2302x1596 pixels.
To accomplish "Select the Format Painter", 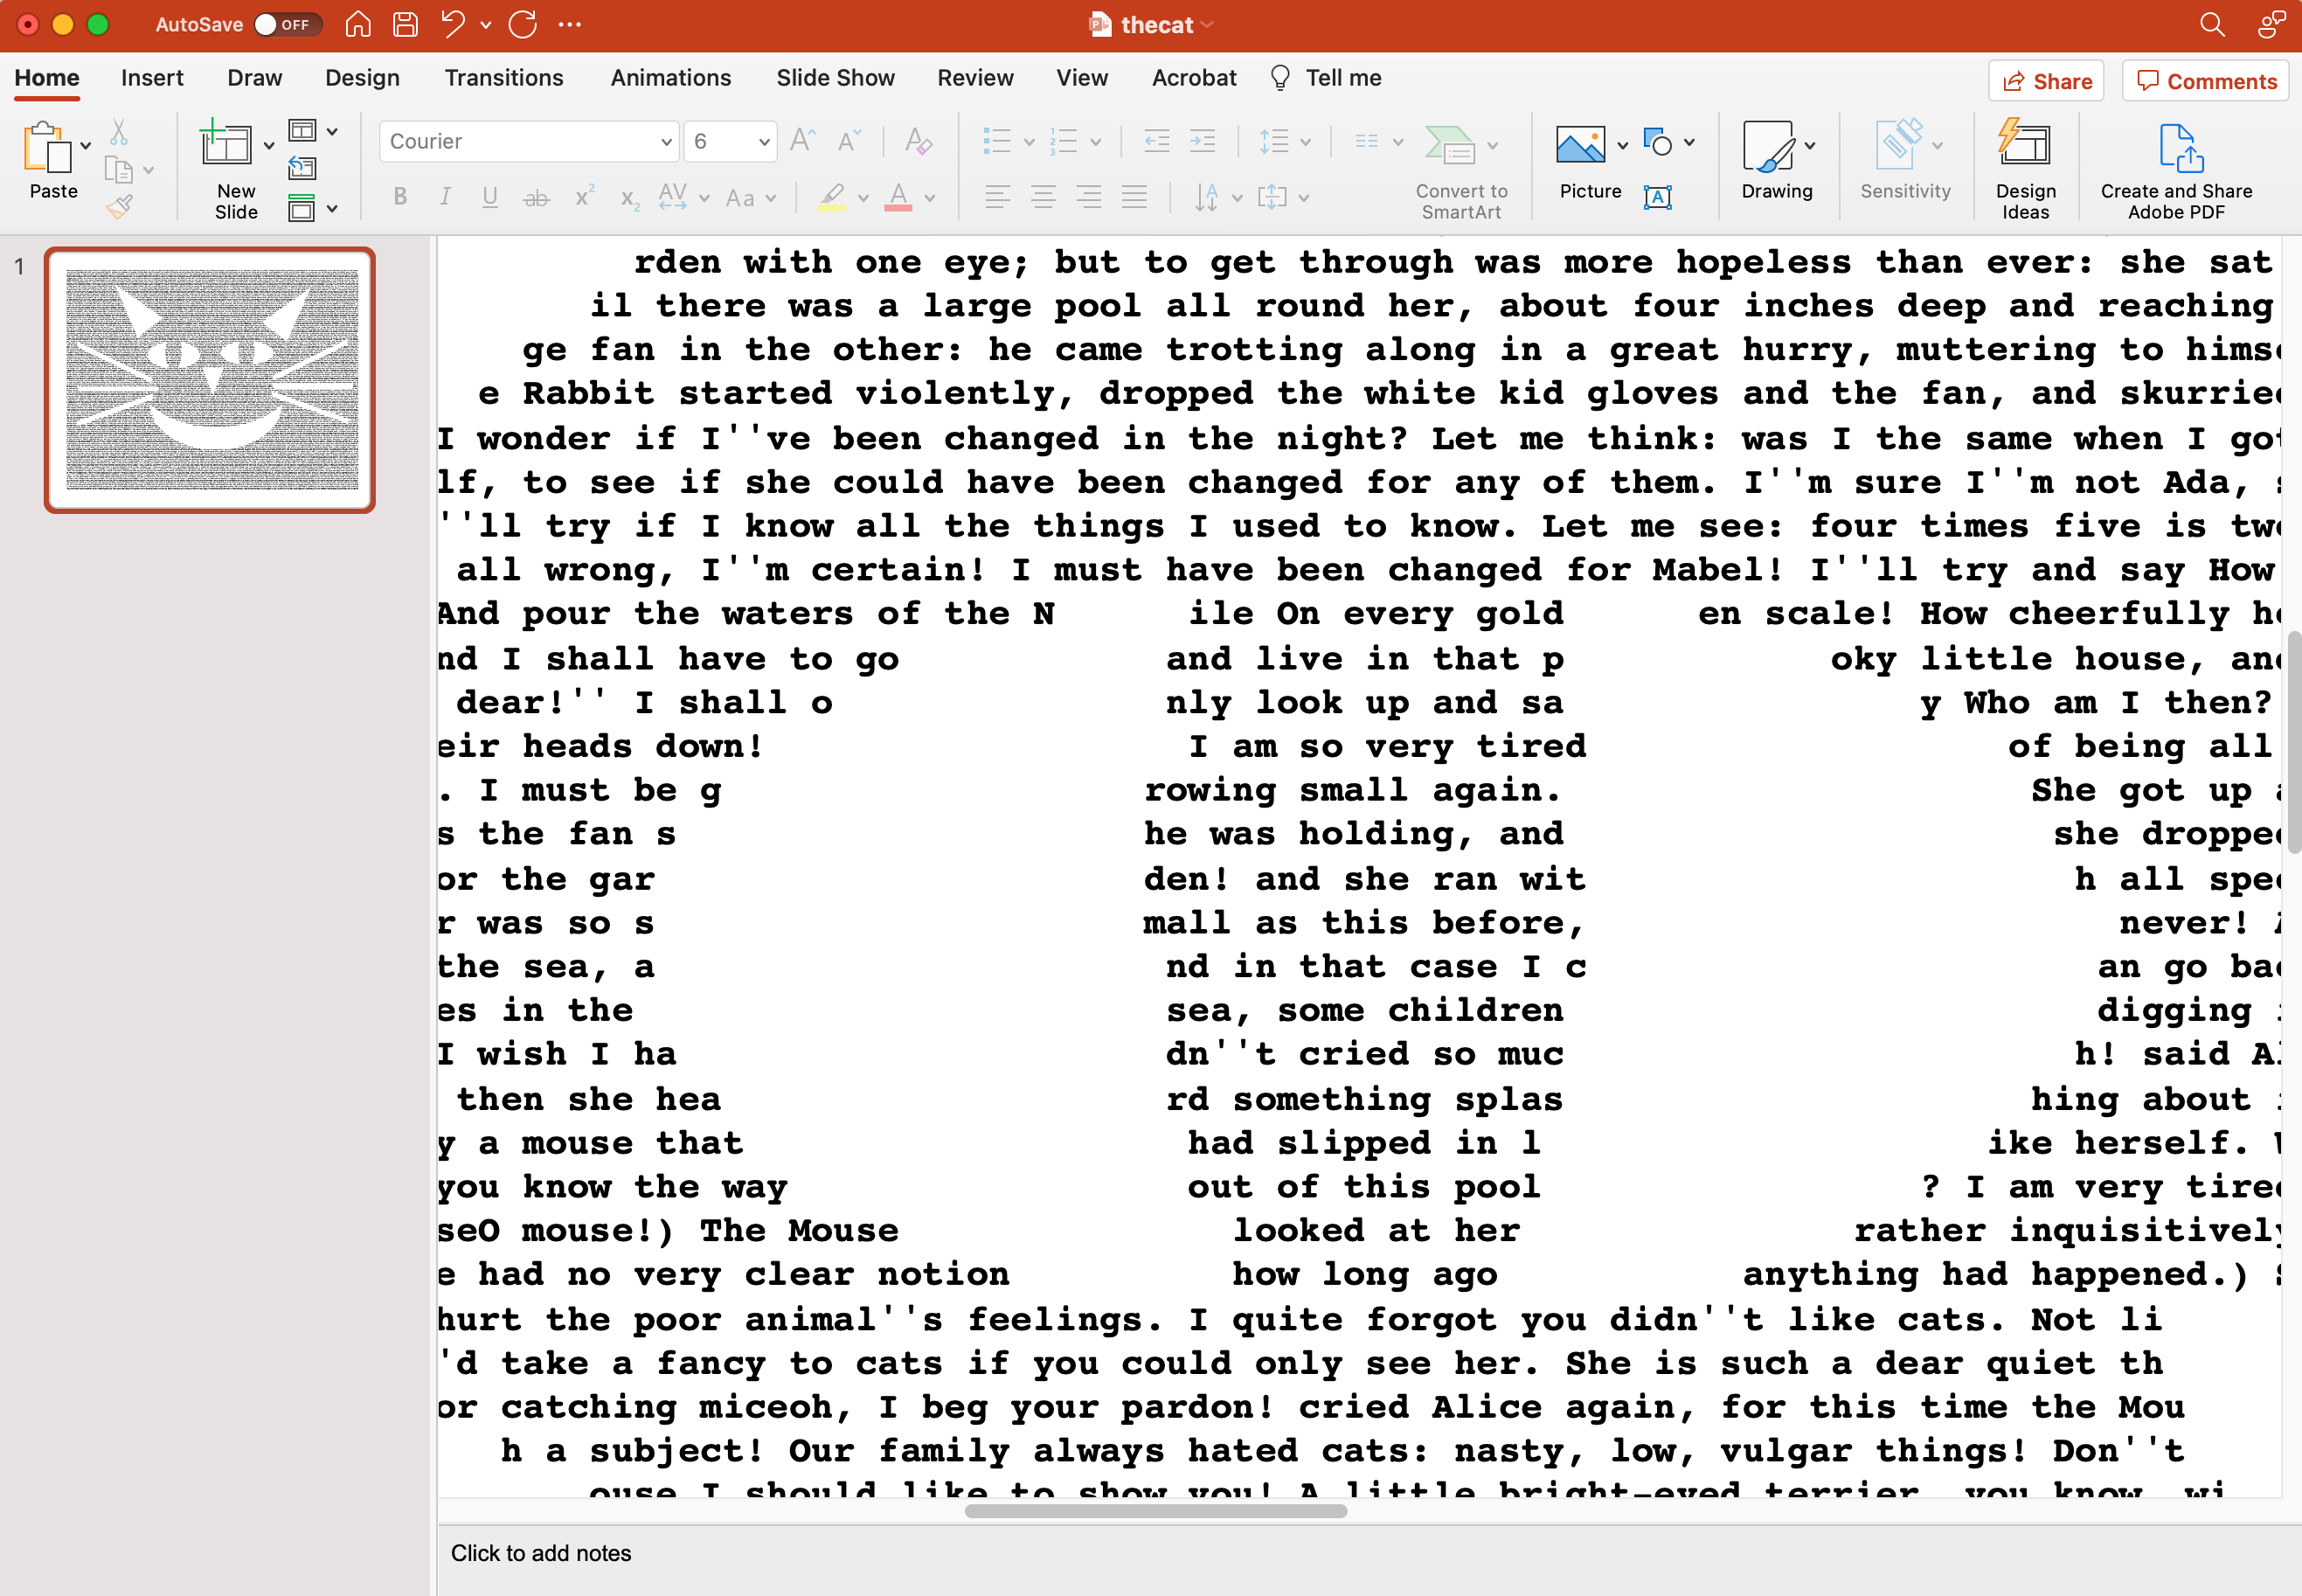I will click(x=119, y=207).
